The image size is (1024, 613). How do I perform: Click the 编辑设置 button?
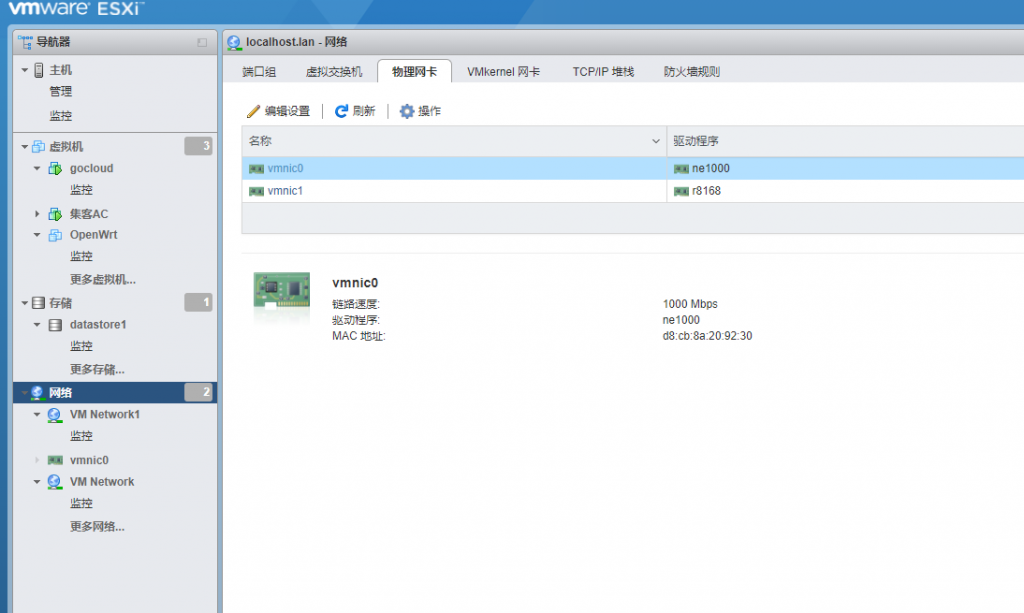[279, 111]
